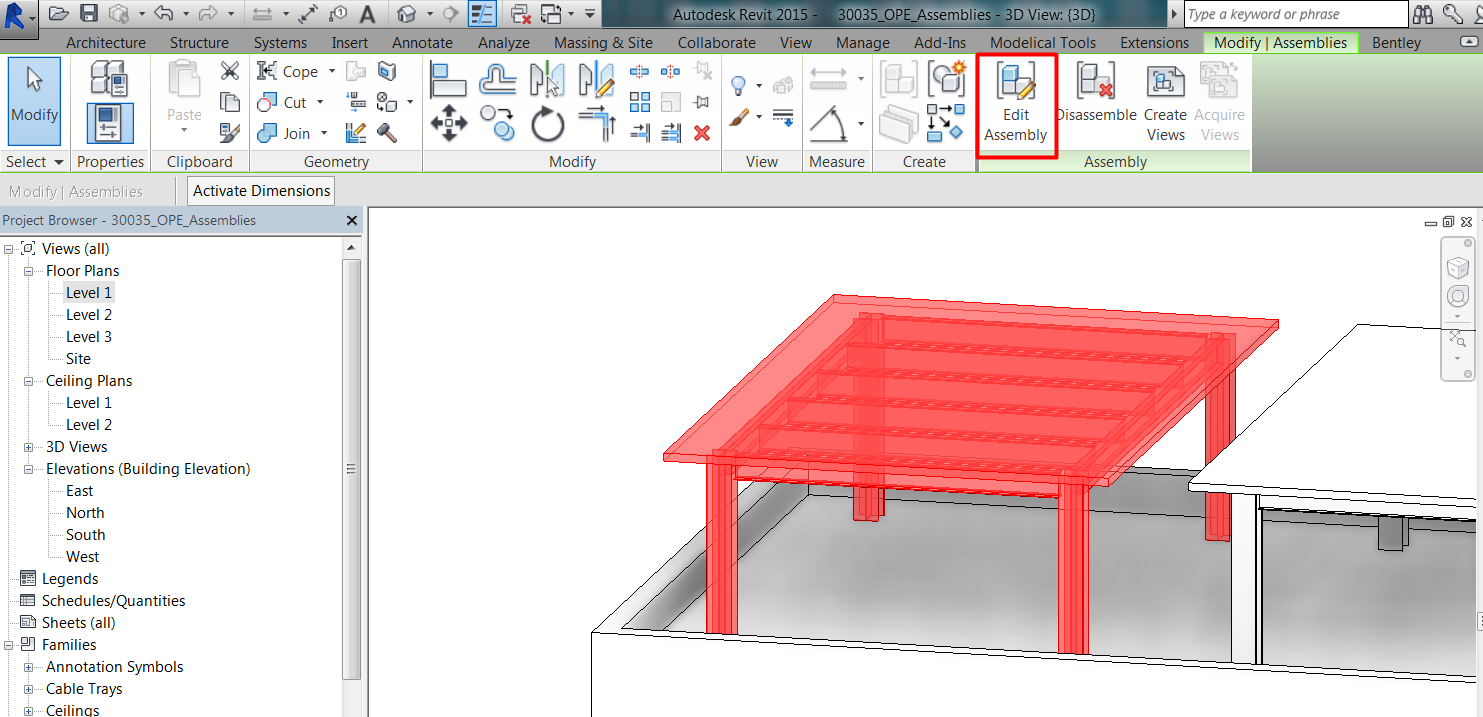The width and height of the screenshot is (1483, 717).
Task: Customize Quick Access Toolbar dropdown
Action: coord(590,14)
